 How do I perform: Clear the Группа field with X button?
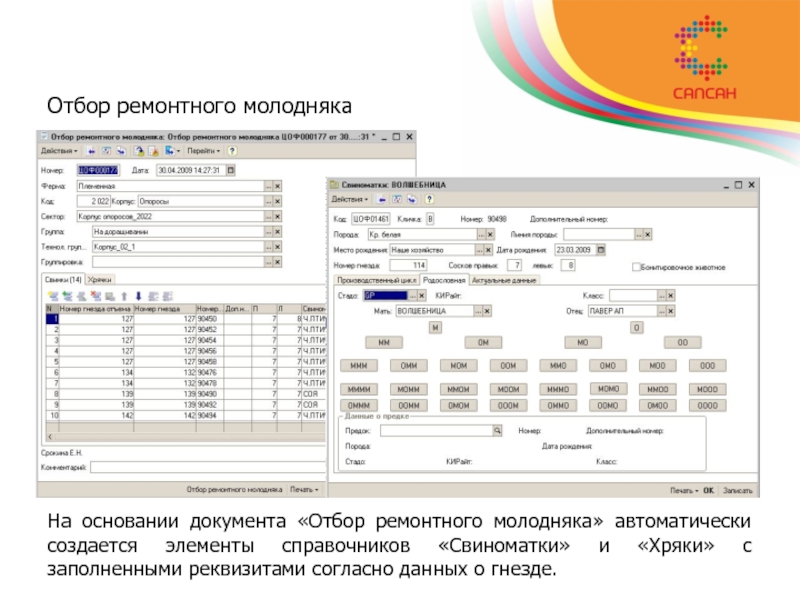tap(278, 232)
